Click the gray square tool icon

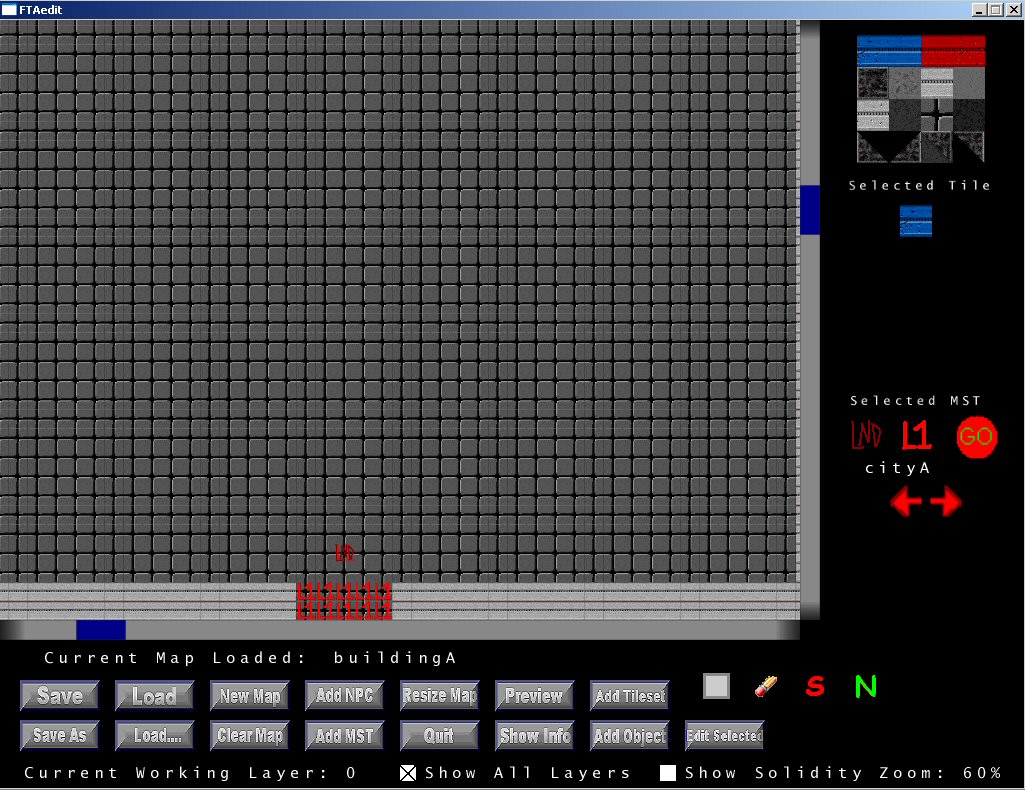[x=716, y=686]
